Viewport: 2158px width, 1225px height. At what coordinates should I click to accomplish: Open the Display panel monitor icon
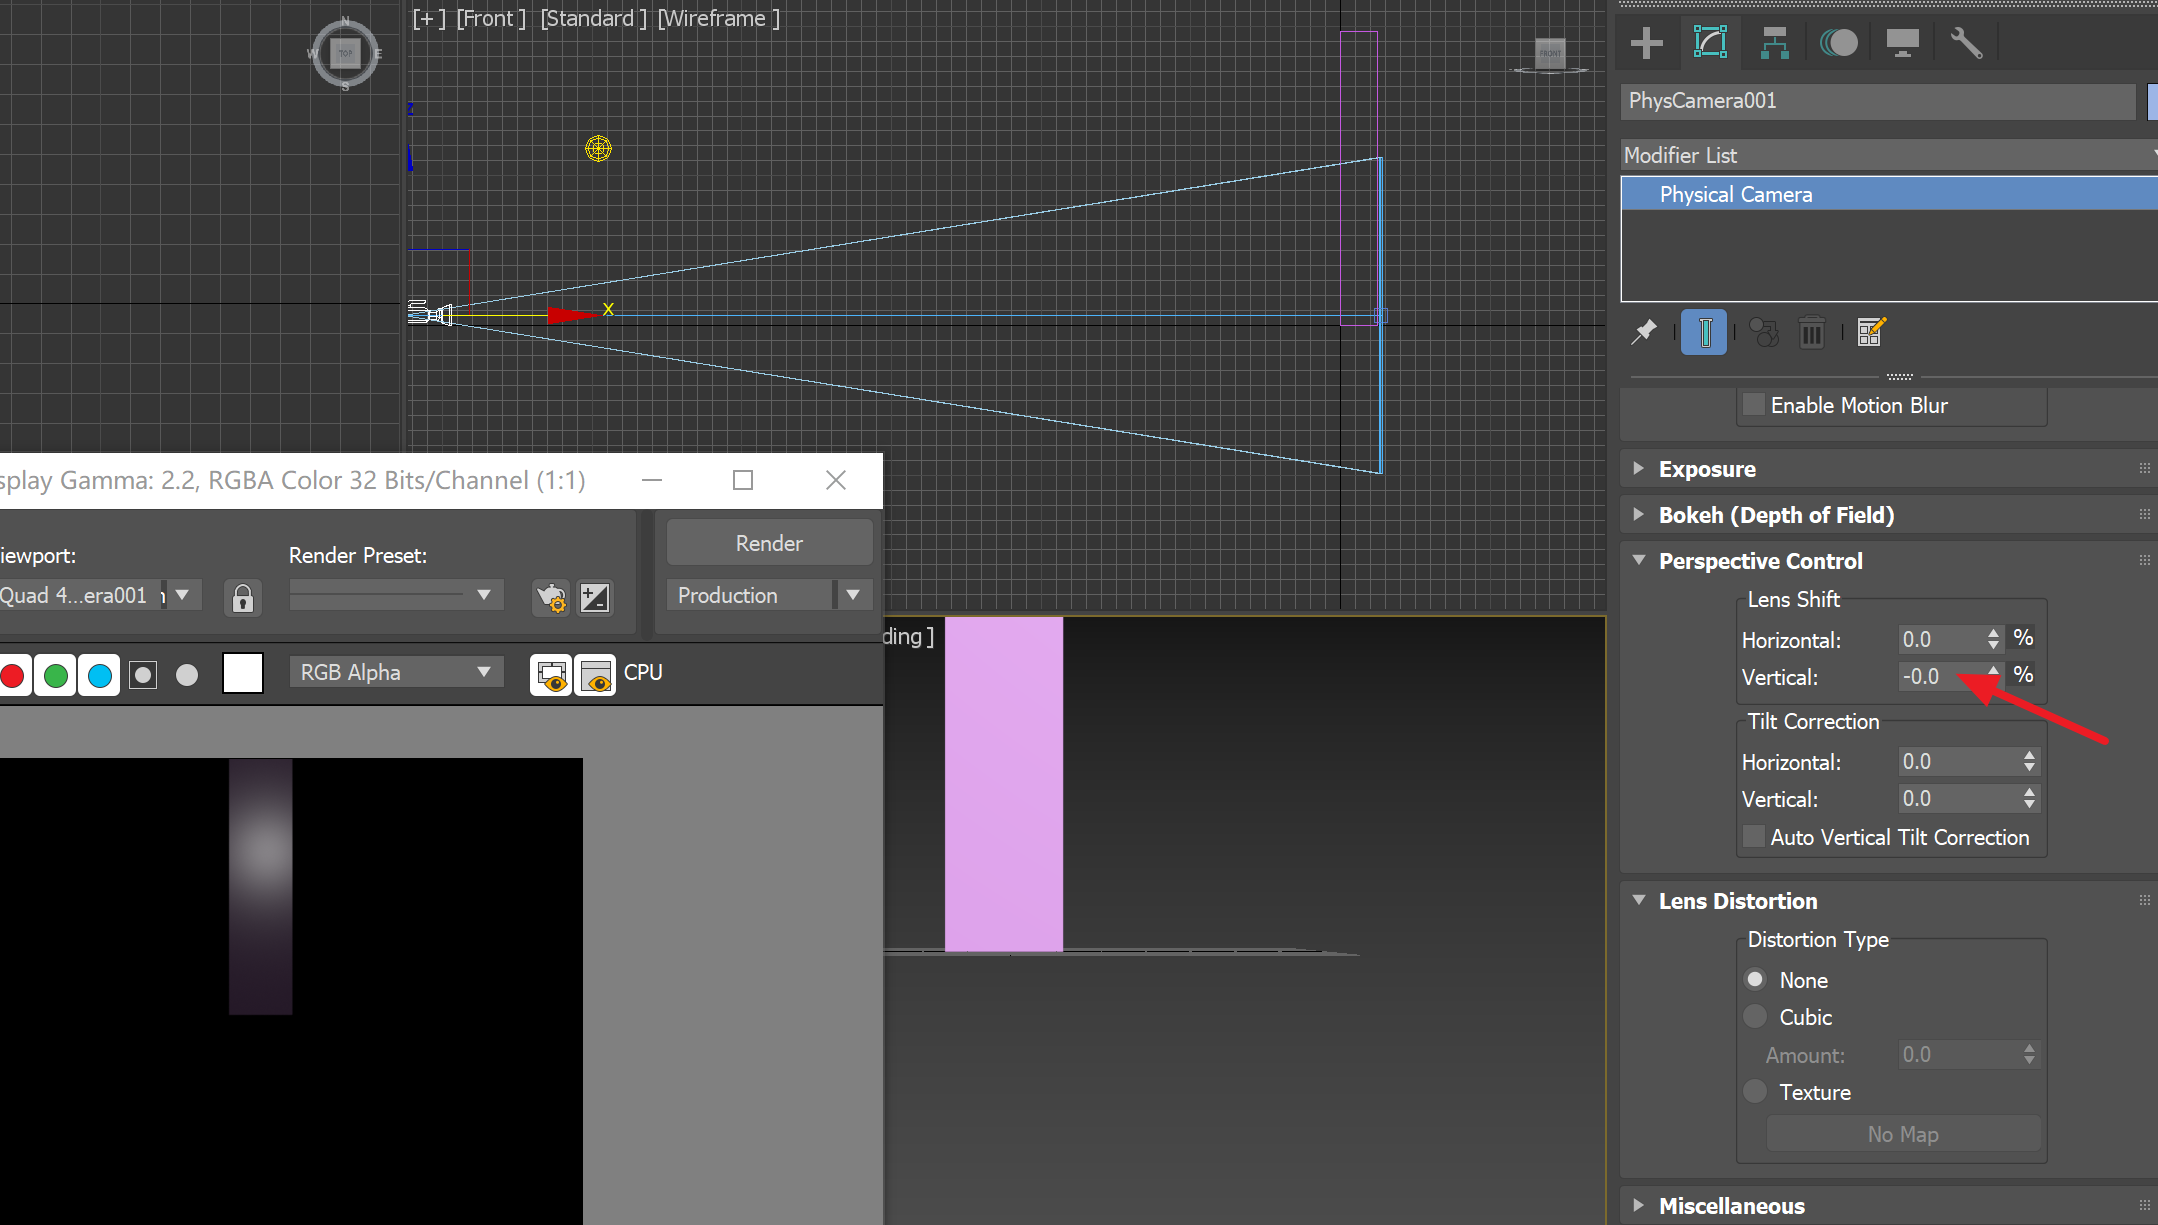pos(1902,43)
